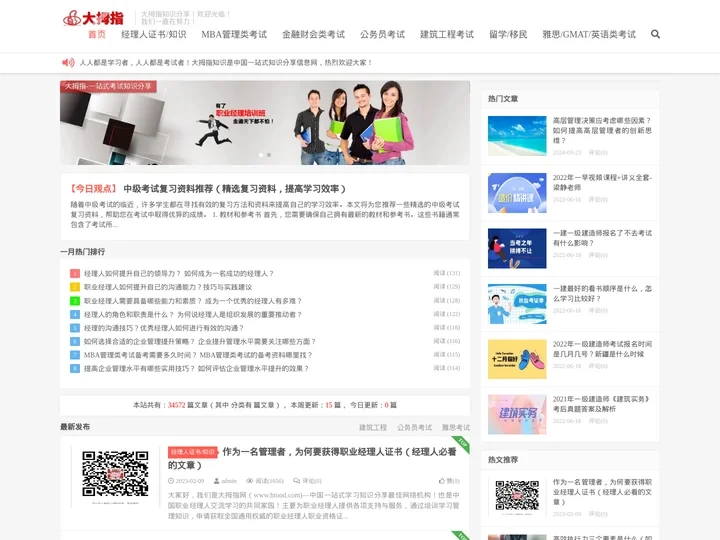Open 2022年一早视频课程+讲义全套 article
Image resolution: width=720 pixels, height=540 pixels.
[x=602, y=182]
